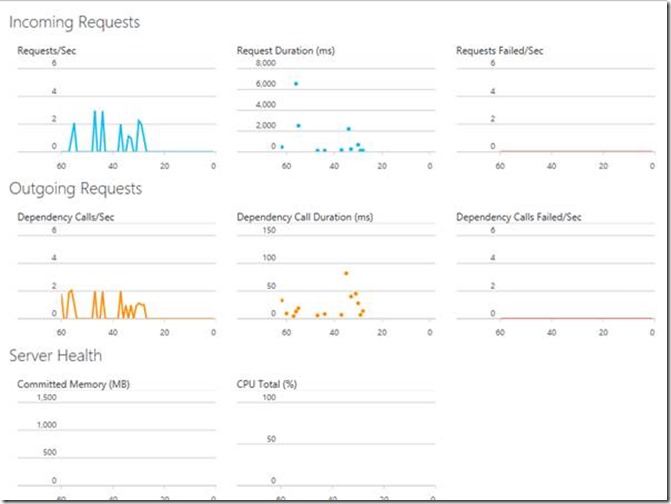Click the blue line in the Requests/Sec chart
The height and width of the screenshot is (504, 671).
click(96, 130)
